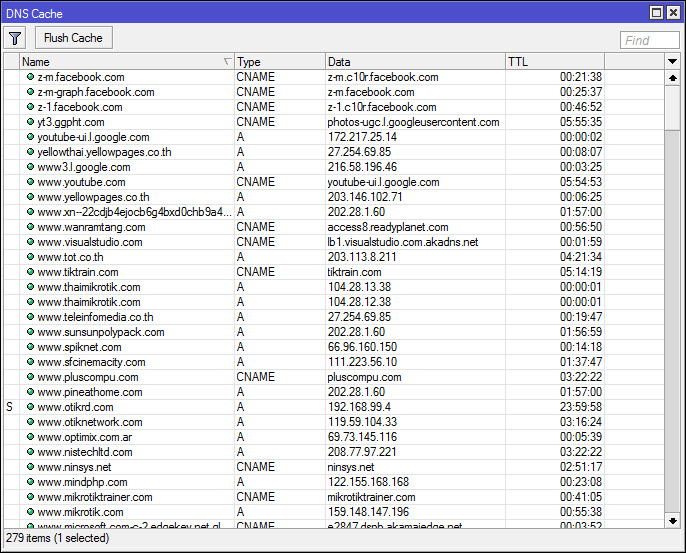Click green icon beside www.ninsys.net

[30, 467]
